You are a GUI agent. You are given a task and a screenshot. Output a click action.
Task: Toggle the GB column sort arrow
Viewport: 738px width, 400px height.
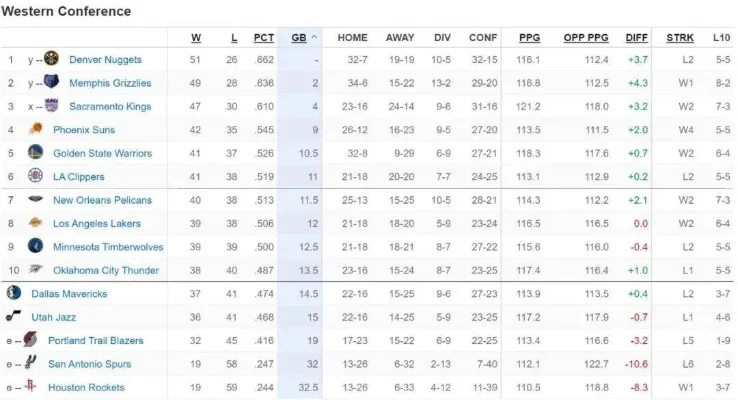click(314, 37)
